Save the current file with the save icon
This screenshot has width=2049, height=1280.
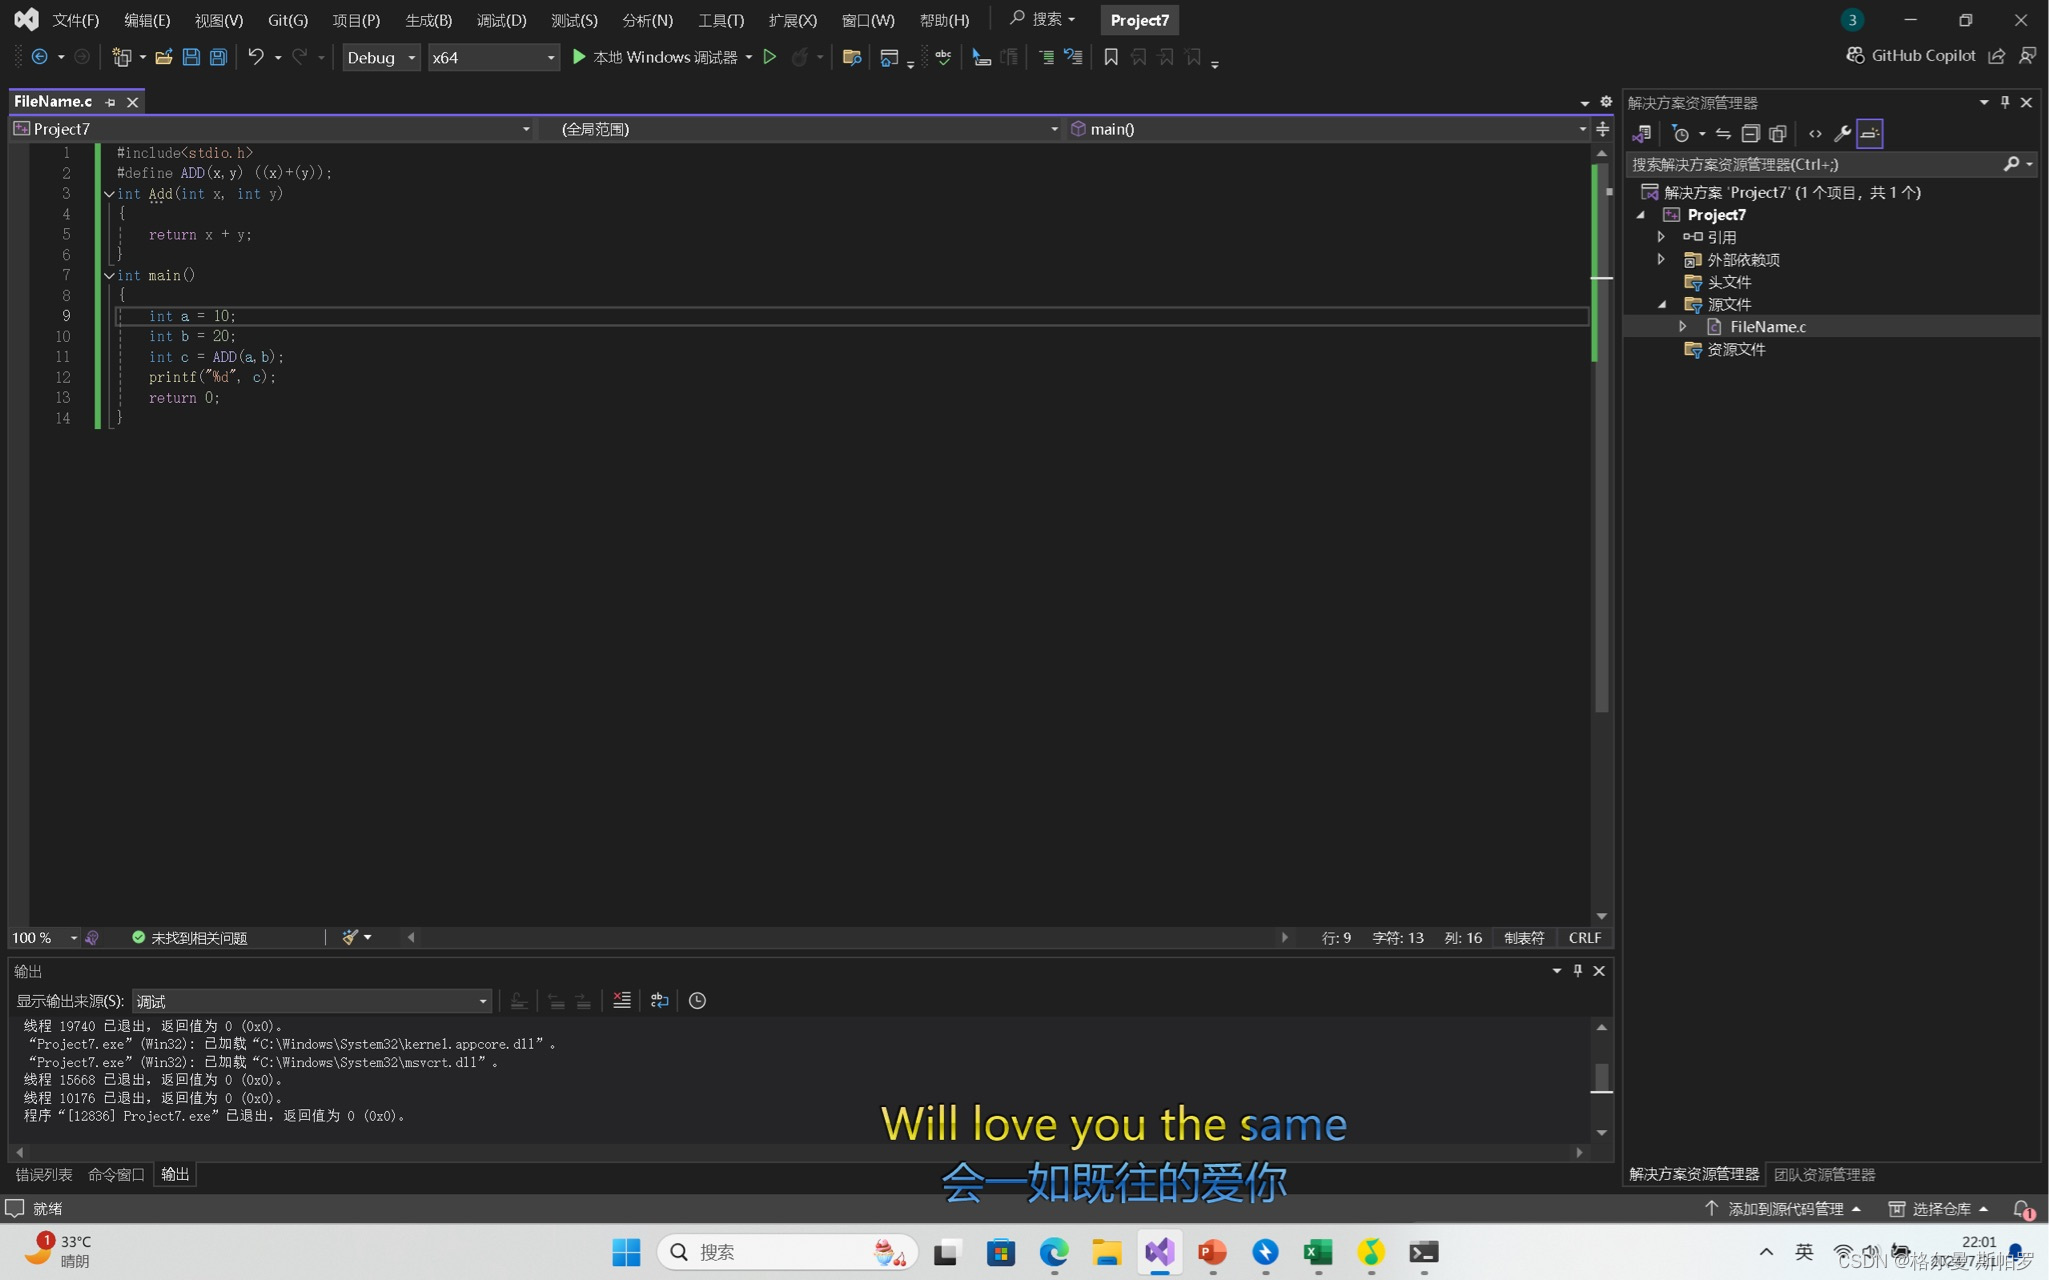191,57
